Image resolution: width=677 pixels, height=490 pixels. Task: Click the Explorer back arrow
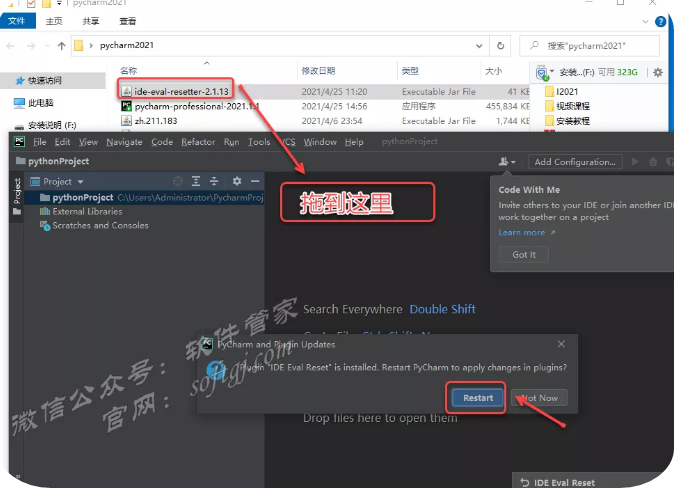coord(11,45)
